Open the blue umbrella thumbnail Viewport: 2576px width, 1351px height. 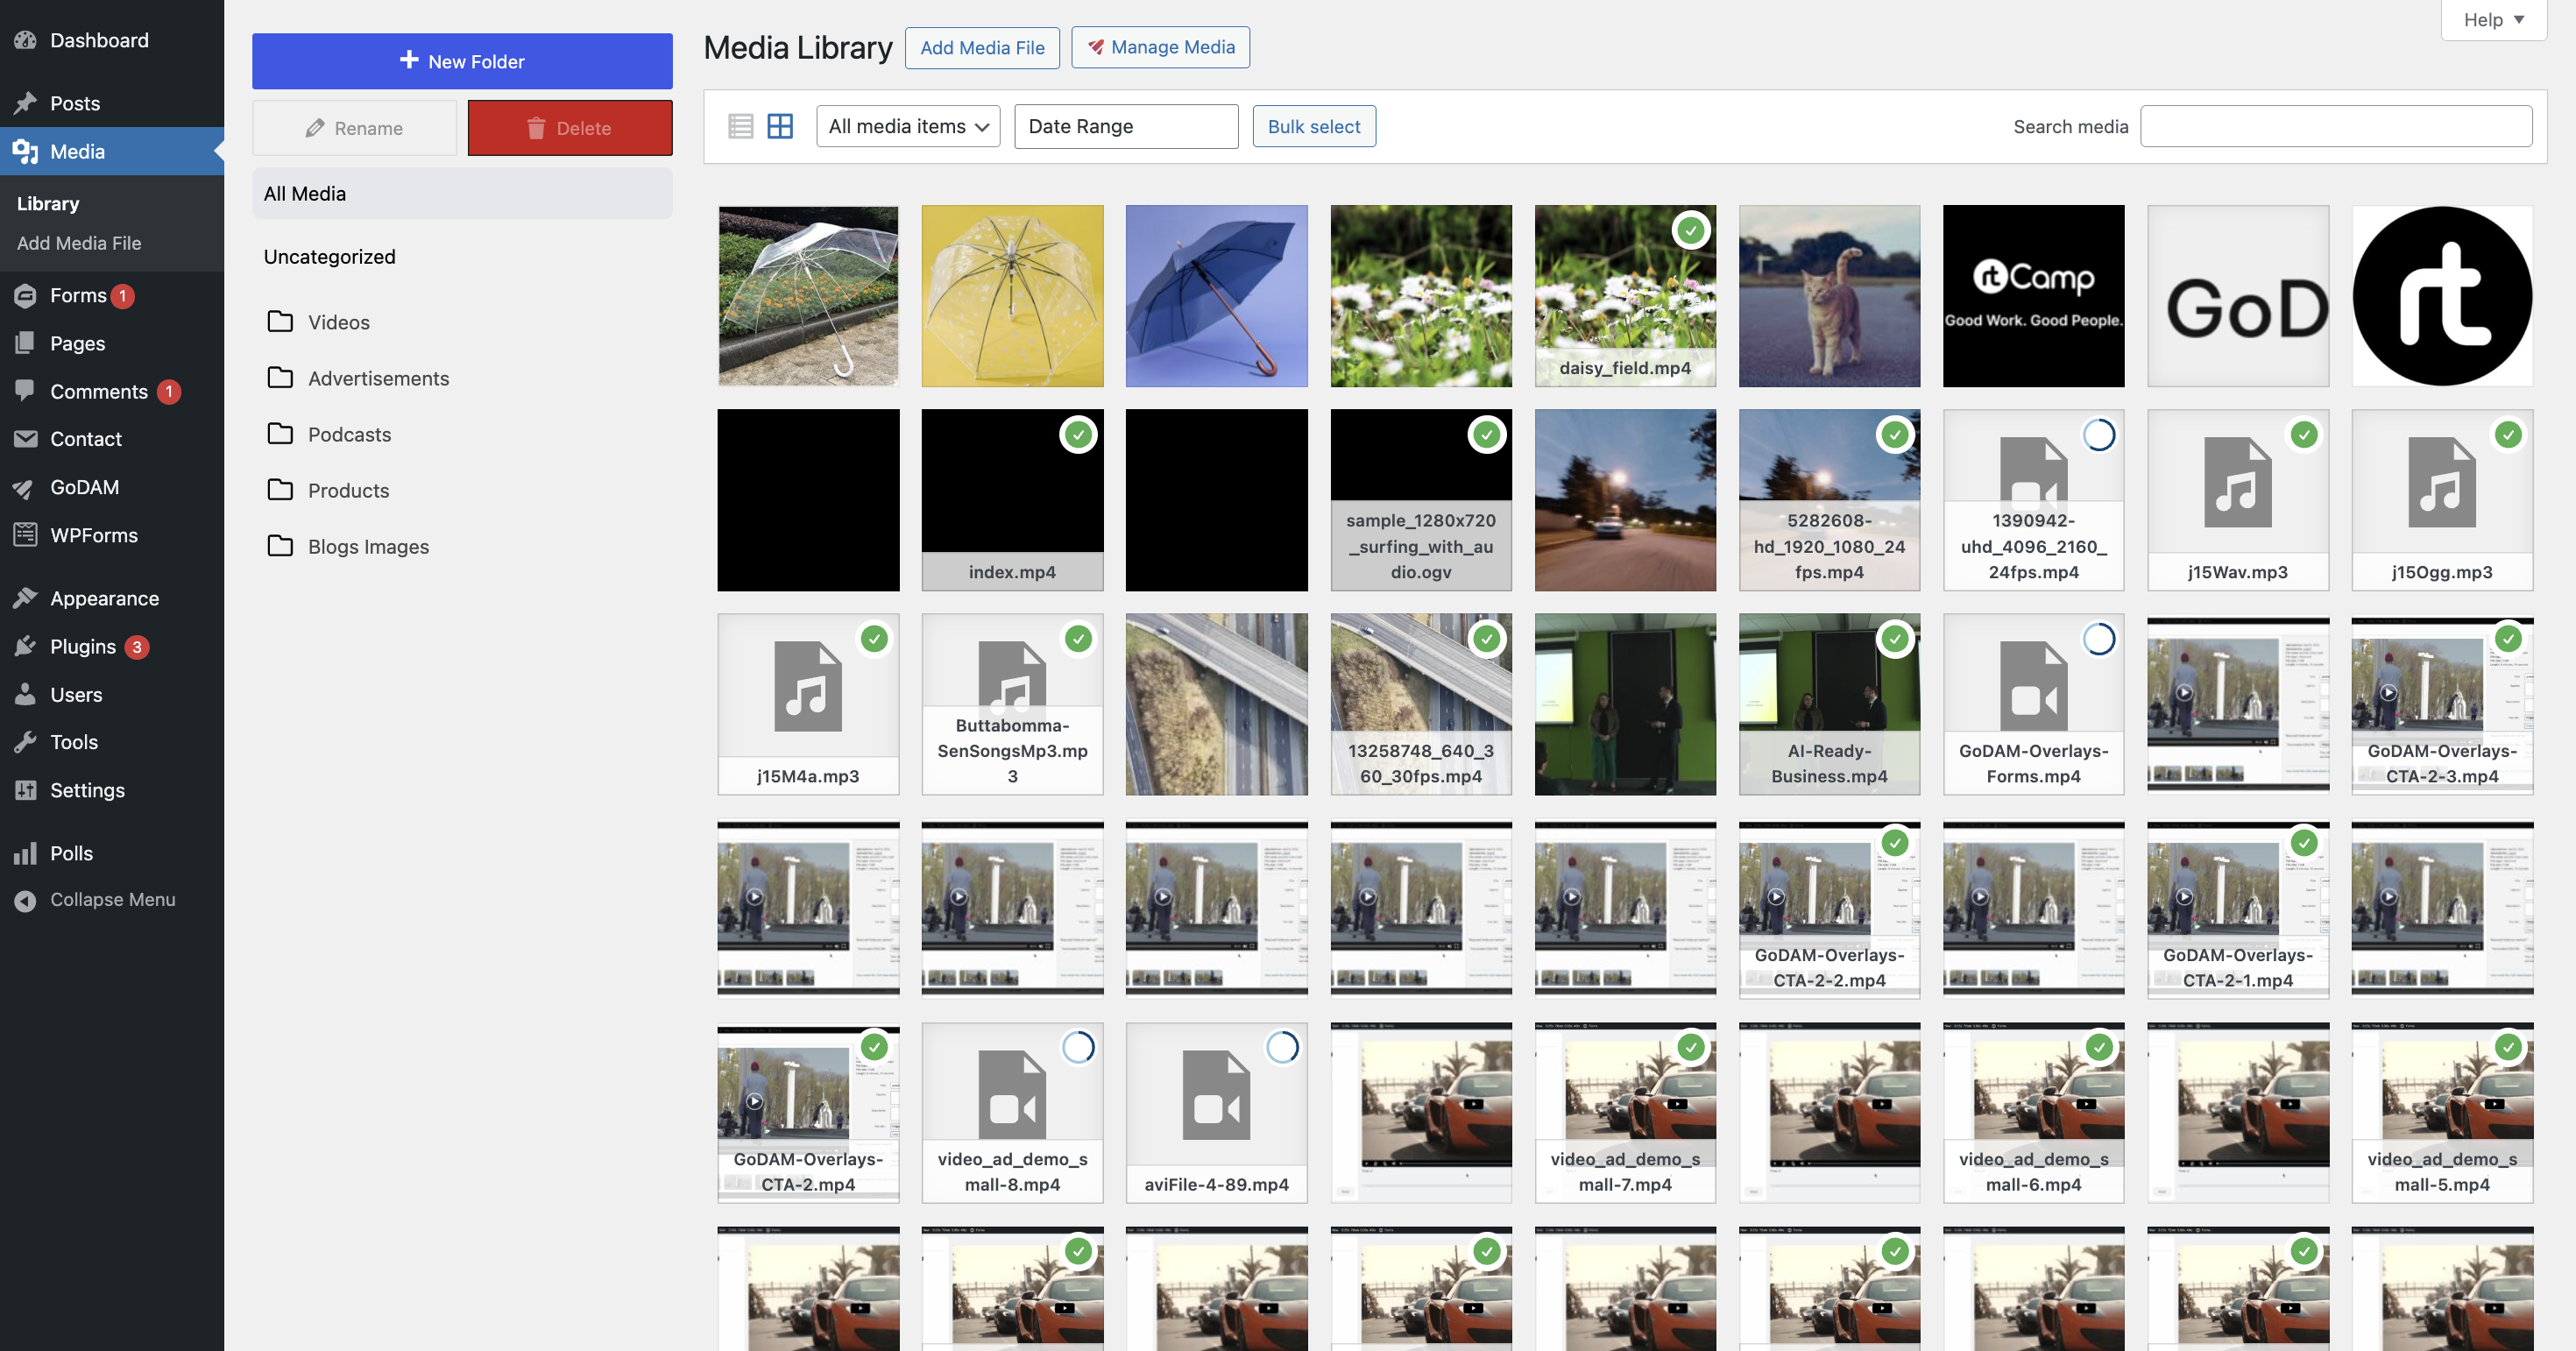1216,296
